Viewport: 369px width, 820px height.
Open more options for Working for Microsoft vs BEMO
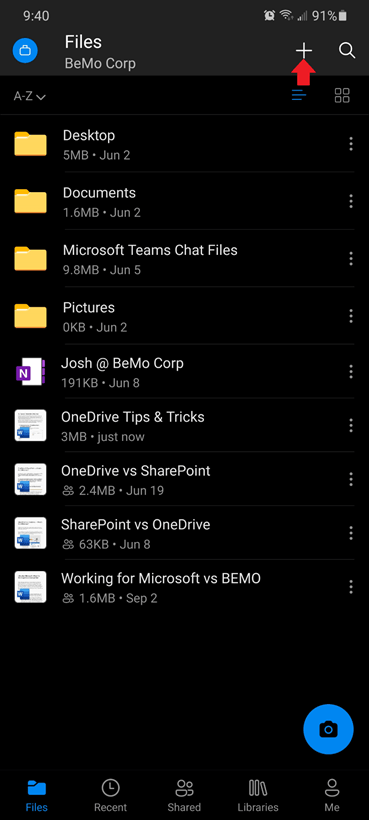click(x=351, y=587)
